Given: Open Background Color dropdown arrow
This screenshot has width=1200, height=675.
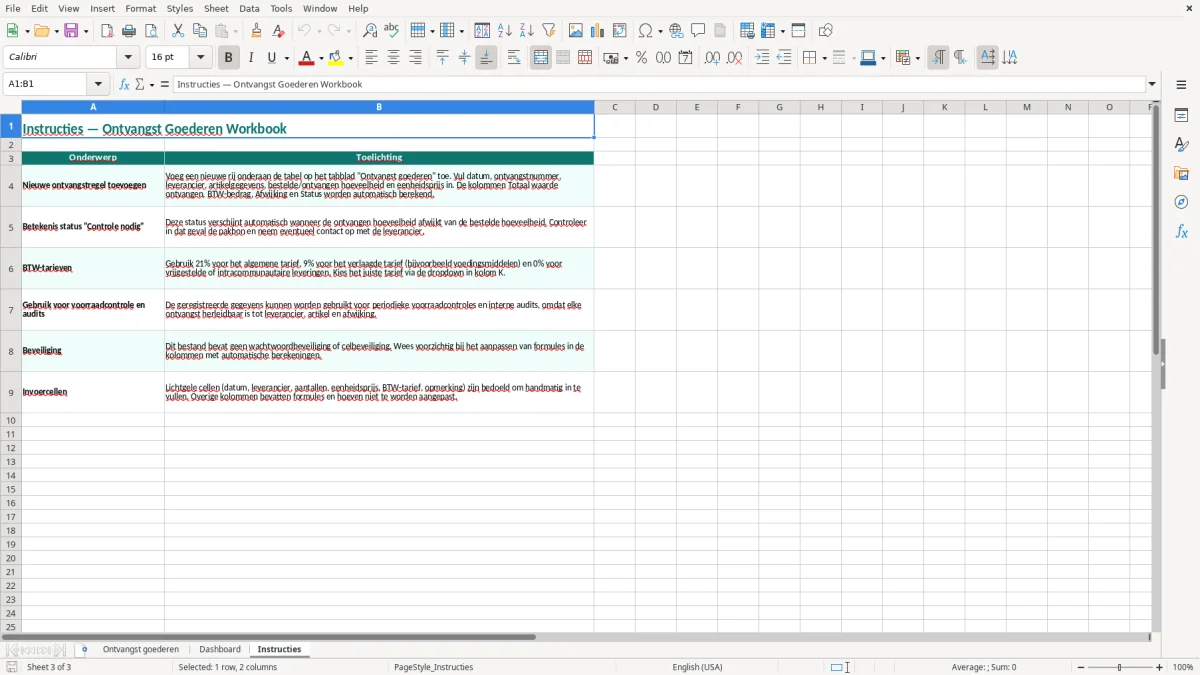Looking at the screenshot, I should tap(352, 58).
